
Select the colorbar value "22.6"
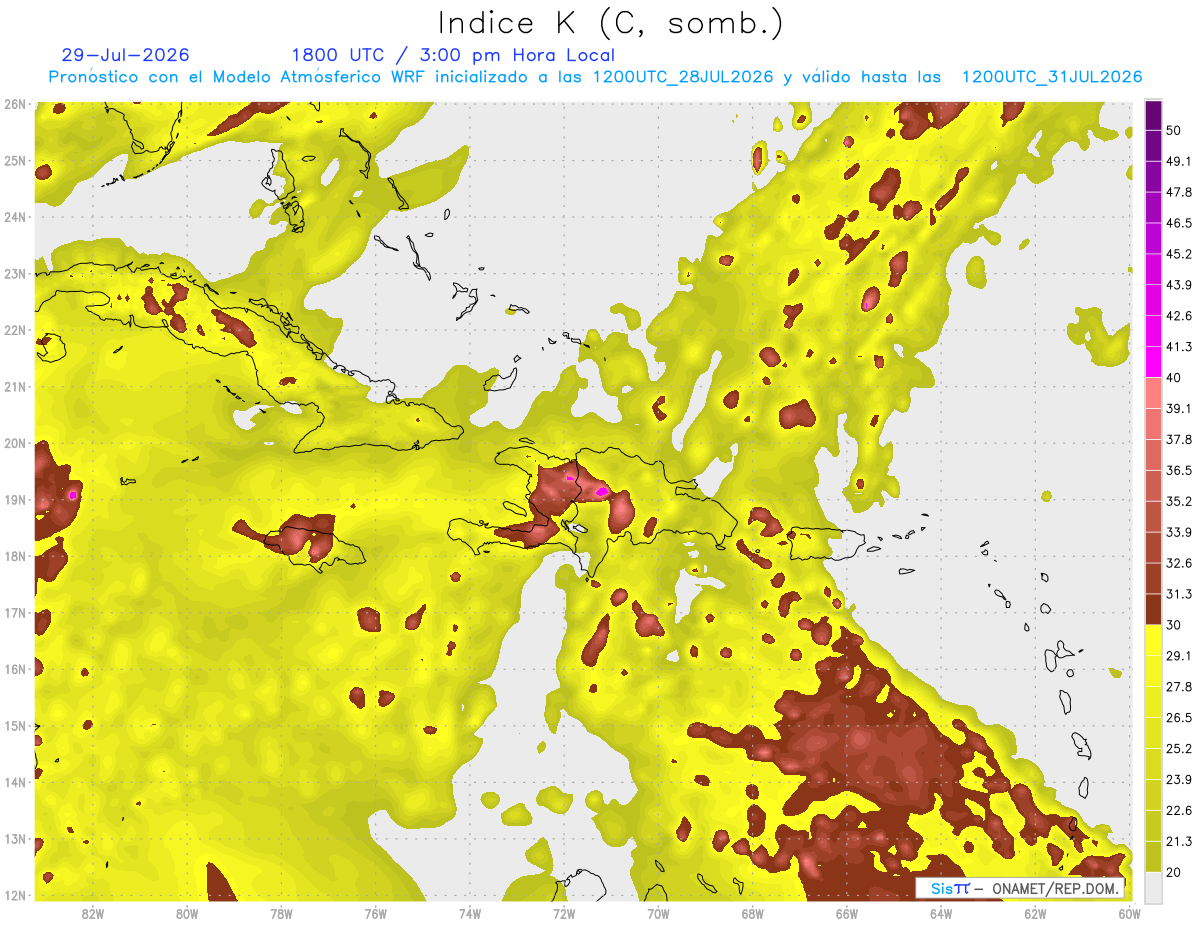tap(1179, 811)
